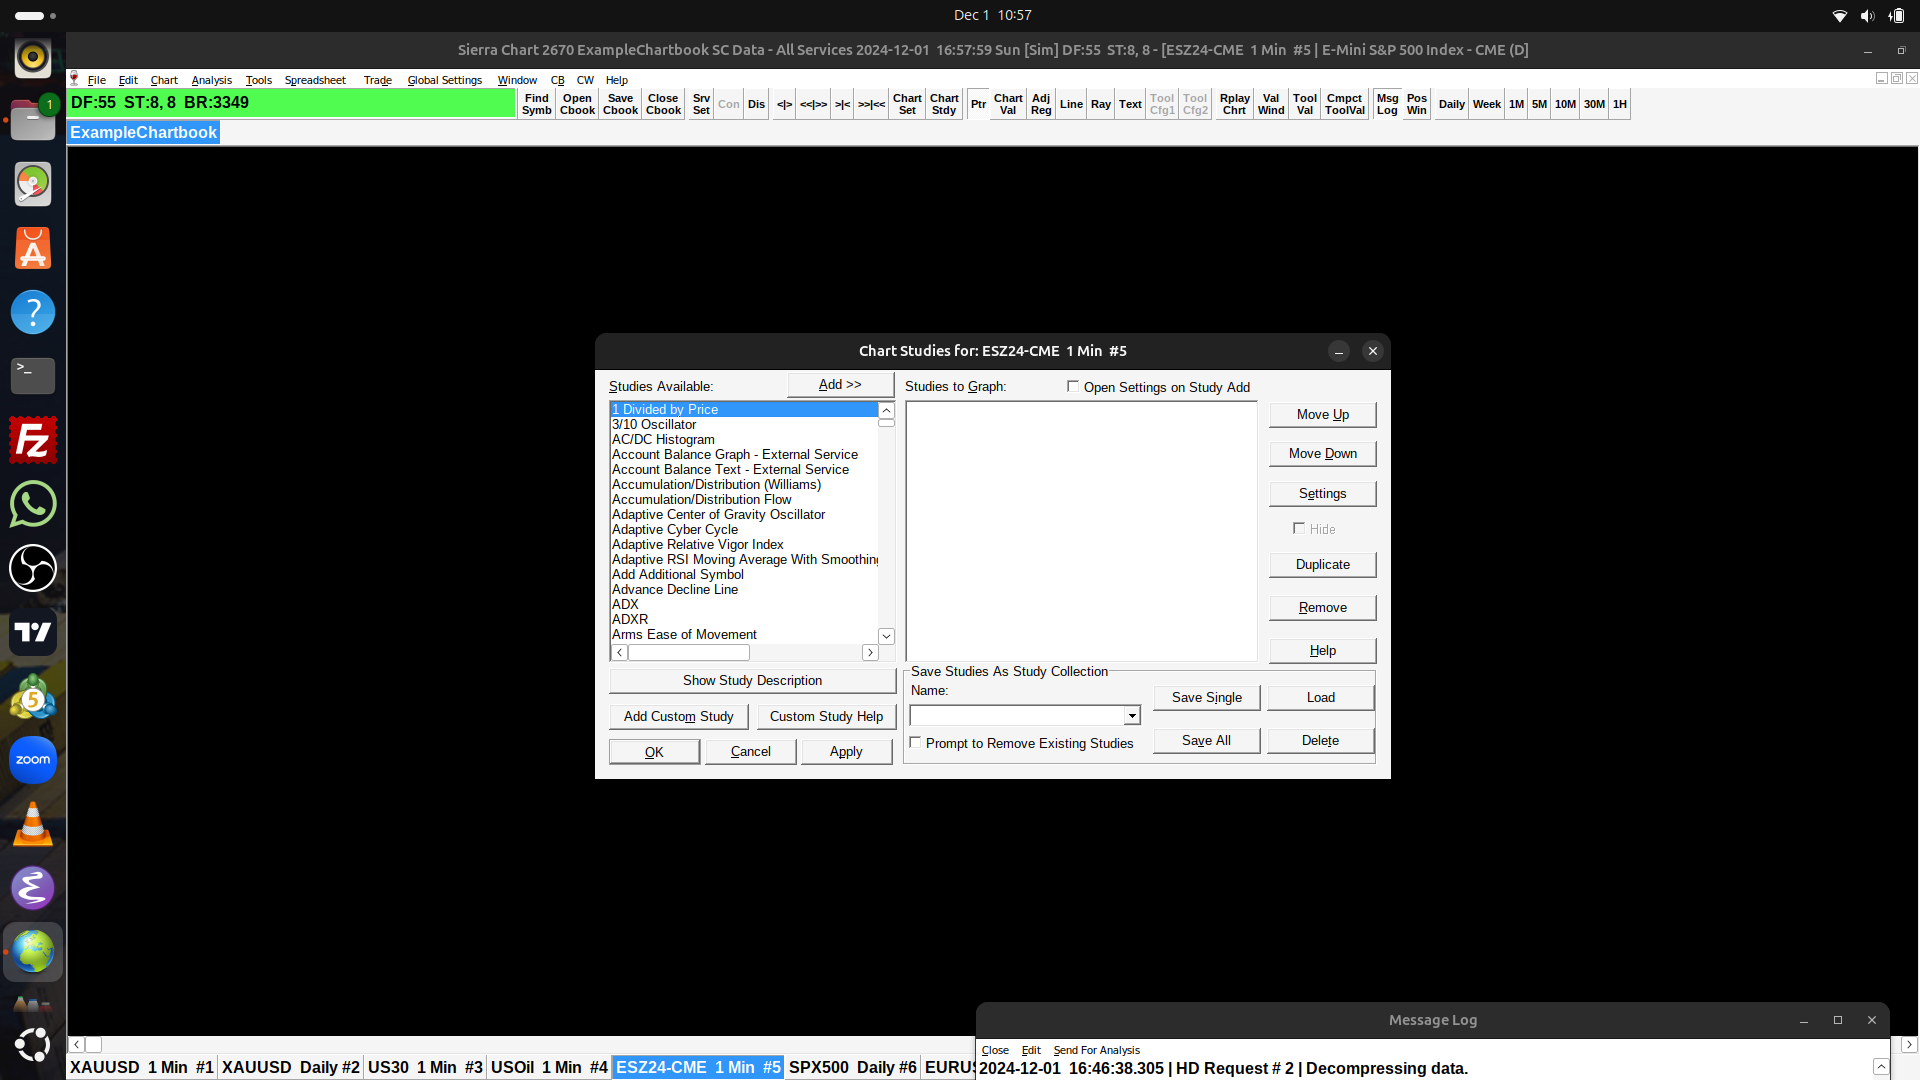
Task: Open FileZilla from the dock
Action: click(x=33, y=440)
